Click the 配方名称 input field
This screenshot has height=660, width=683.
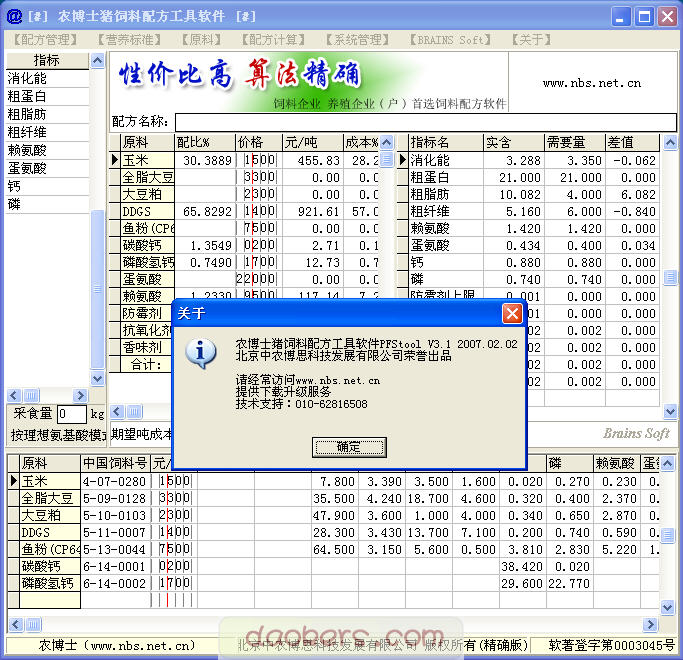tap(426, 122)
